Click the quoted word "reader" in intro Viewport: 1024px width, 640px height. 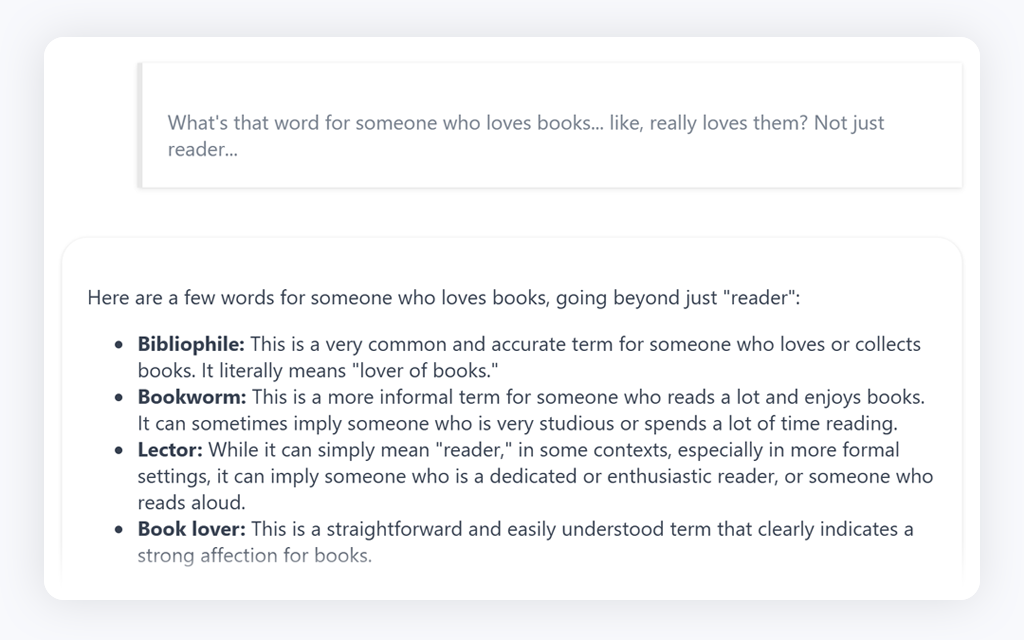tap(758, 298)
